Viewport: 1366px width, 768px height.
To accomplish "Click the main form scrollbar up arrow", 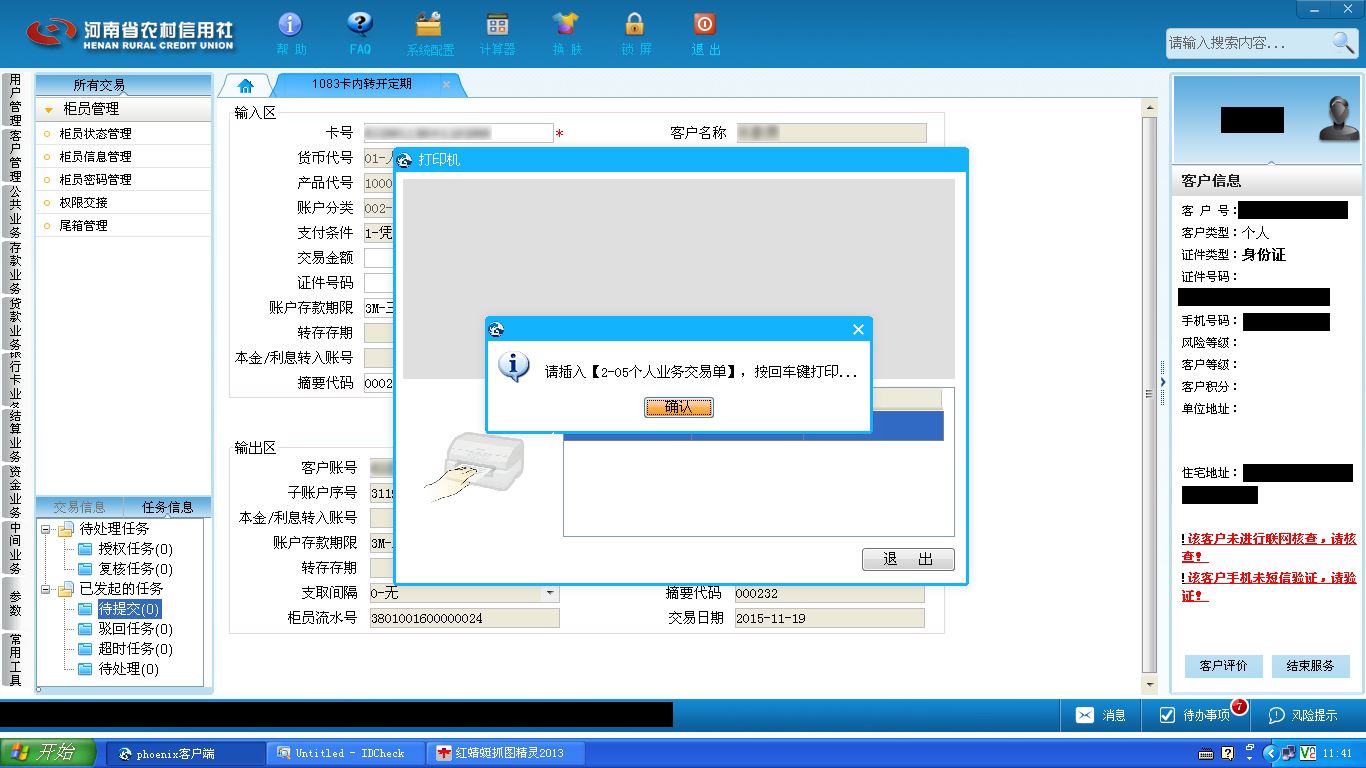I will [x=1150, y=107].
